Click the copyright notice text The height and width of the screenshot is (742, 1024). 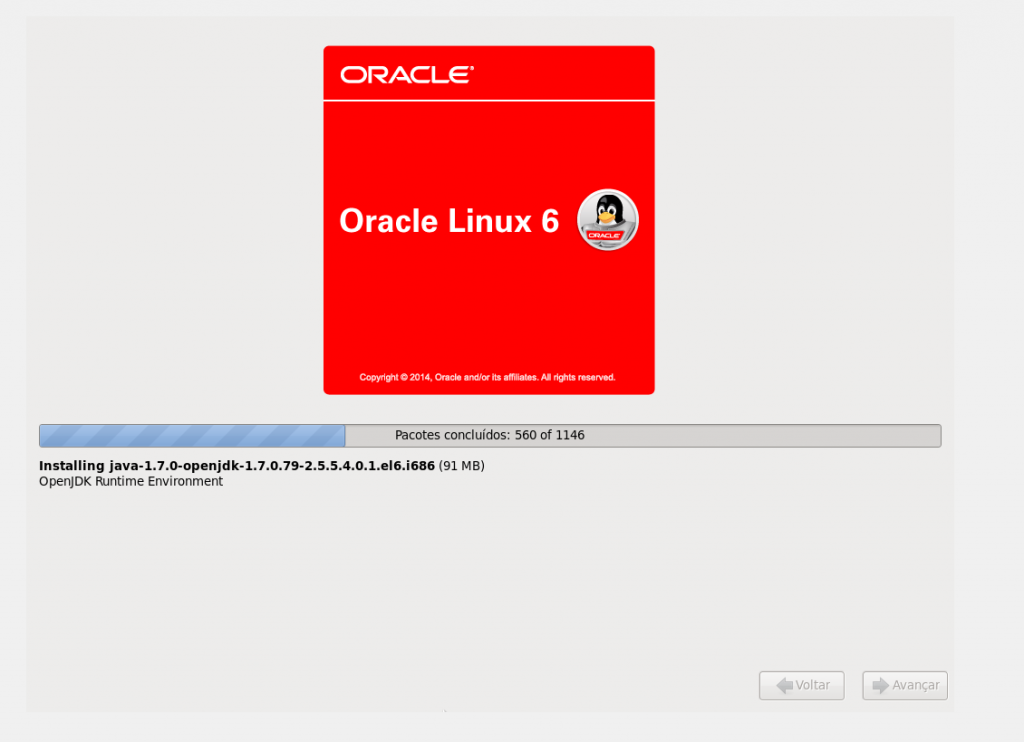click(488, 378)
